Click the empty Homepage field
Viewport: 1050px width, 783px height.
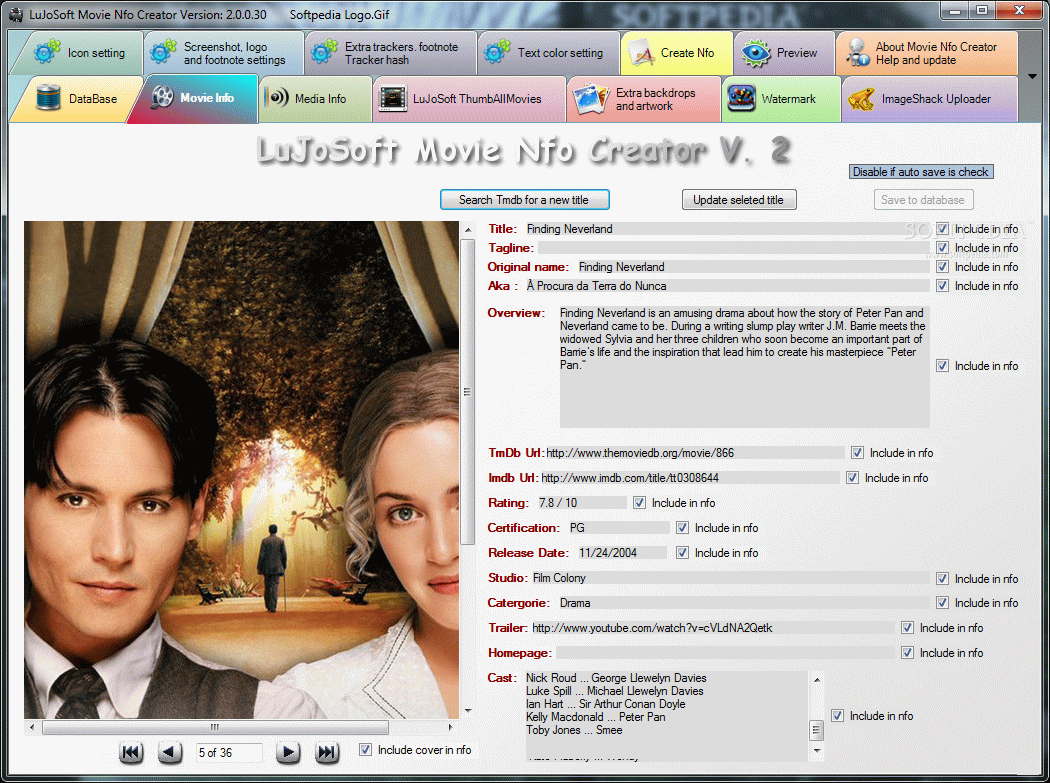point(725,652)
